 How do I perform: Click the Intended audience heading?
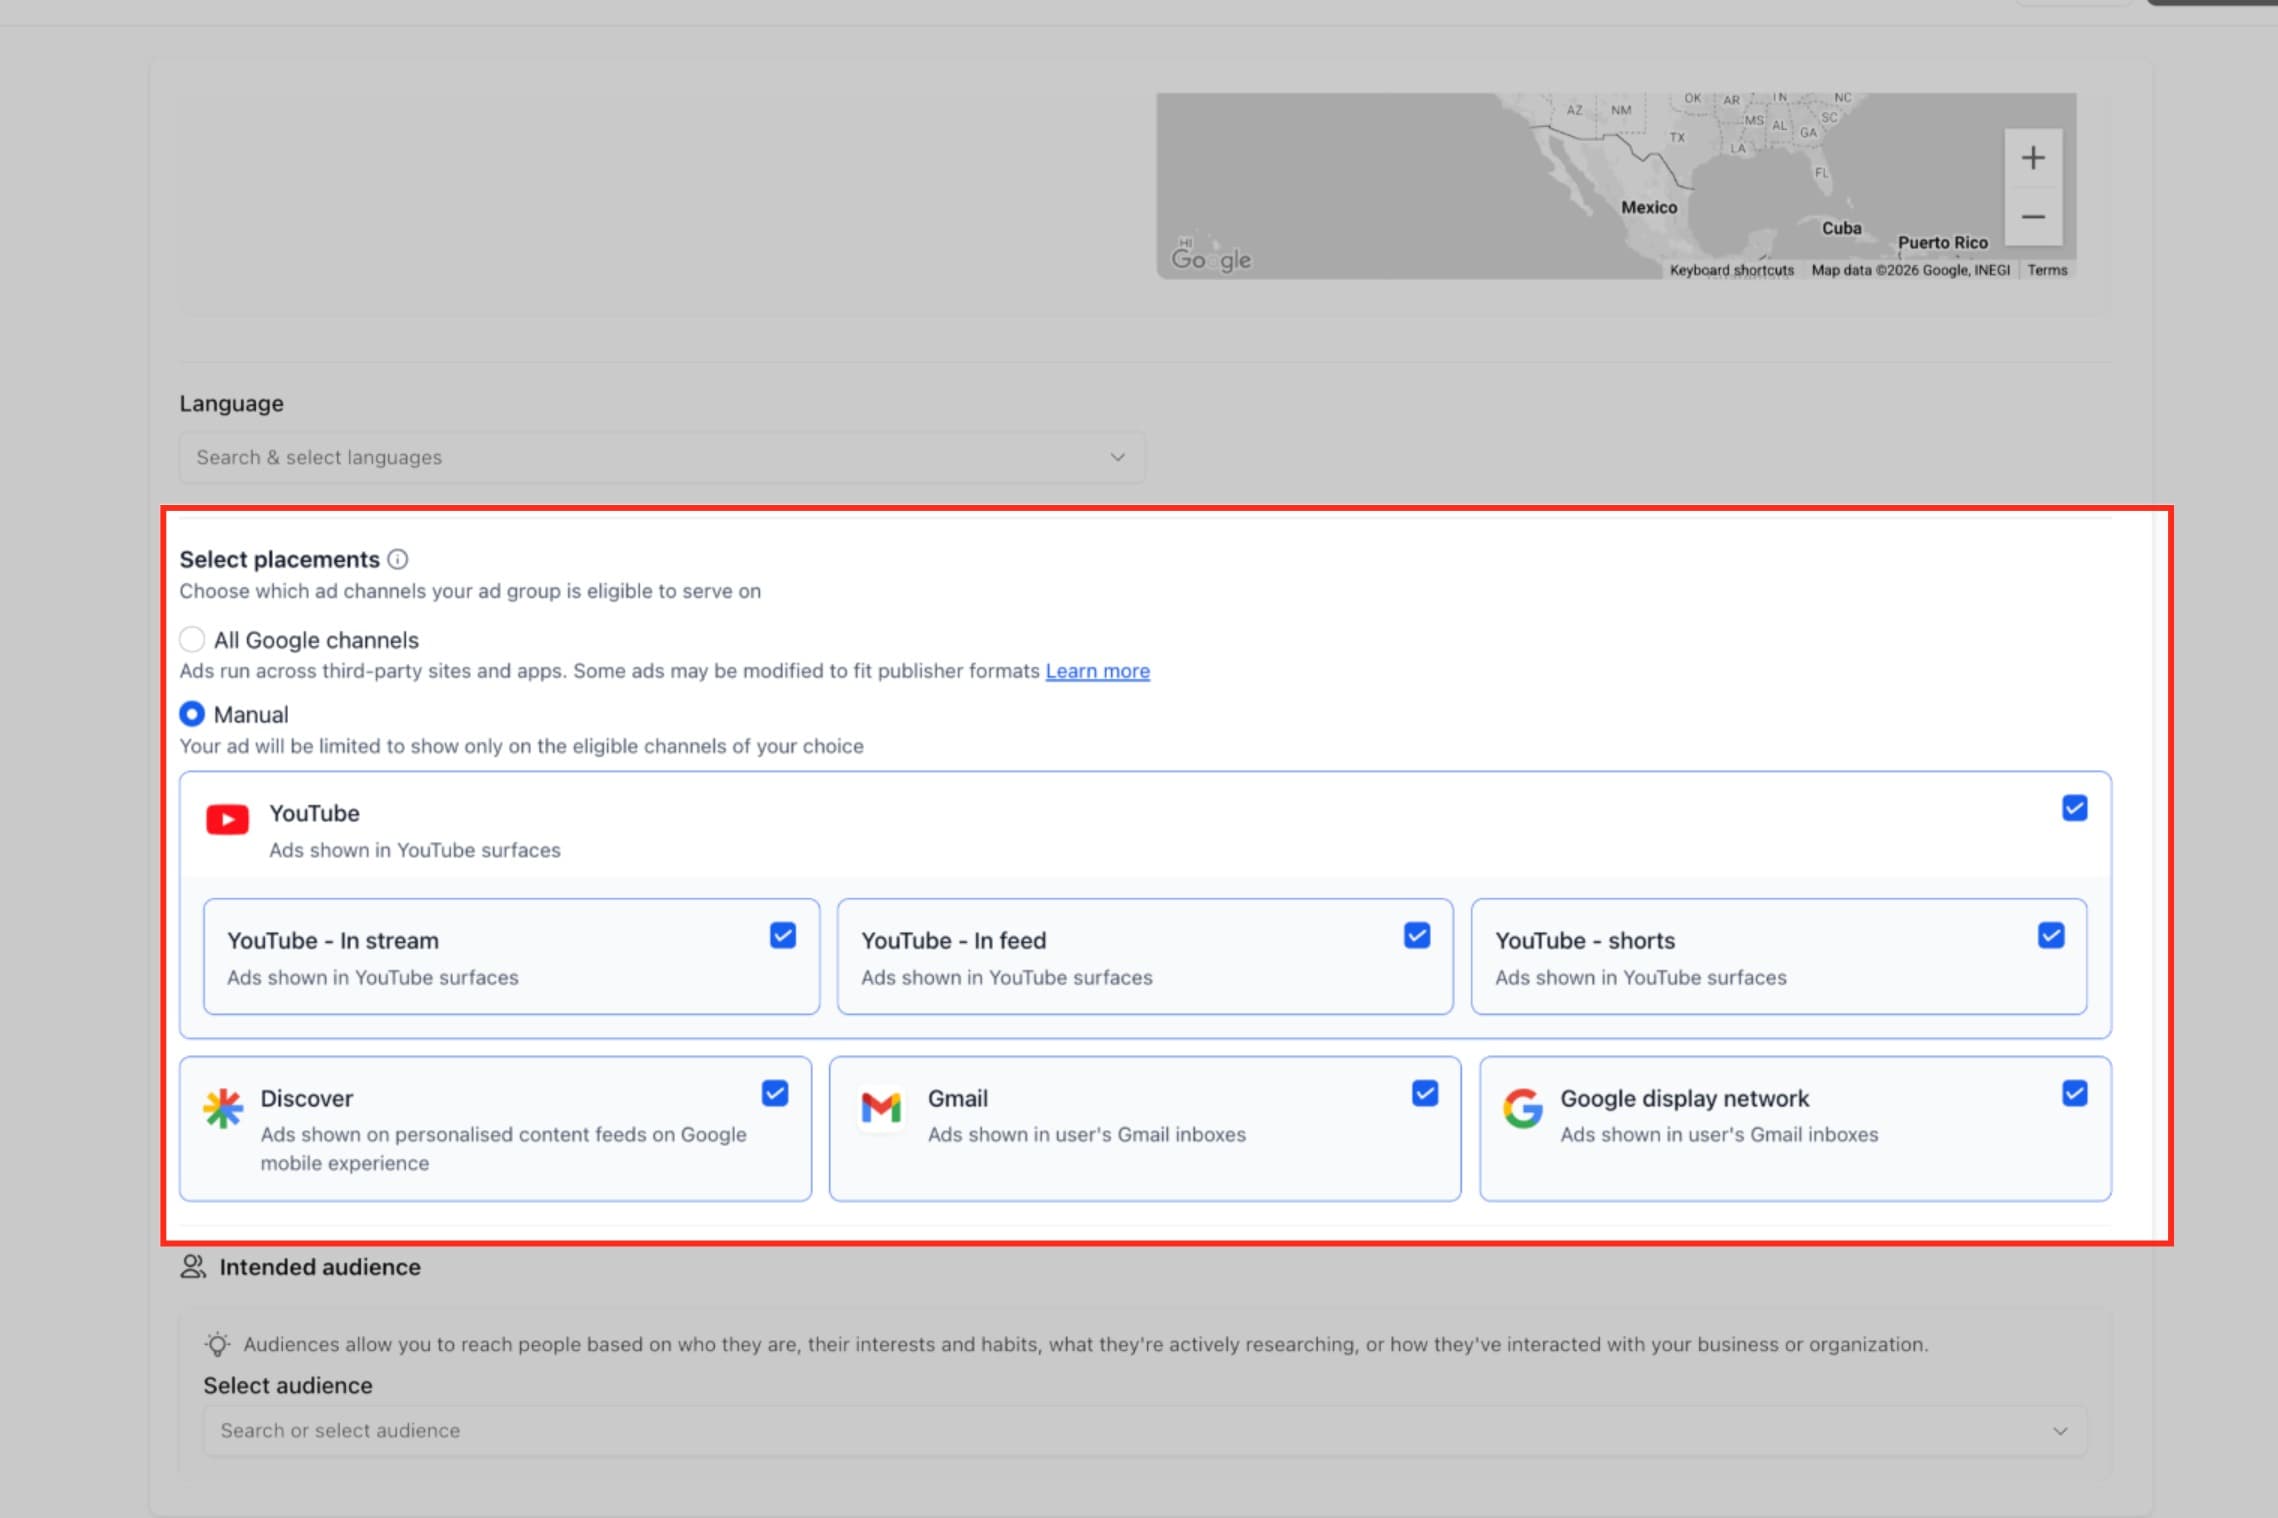click(x=320, y=1267)
